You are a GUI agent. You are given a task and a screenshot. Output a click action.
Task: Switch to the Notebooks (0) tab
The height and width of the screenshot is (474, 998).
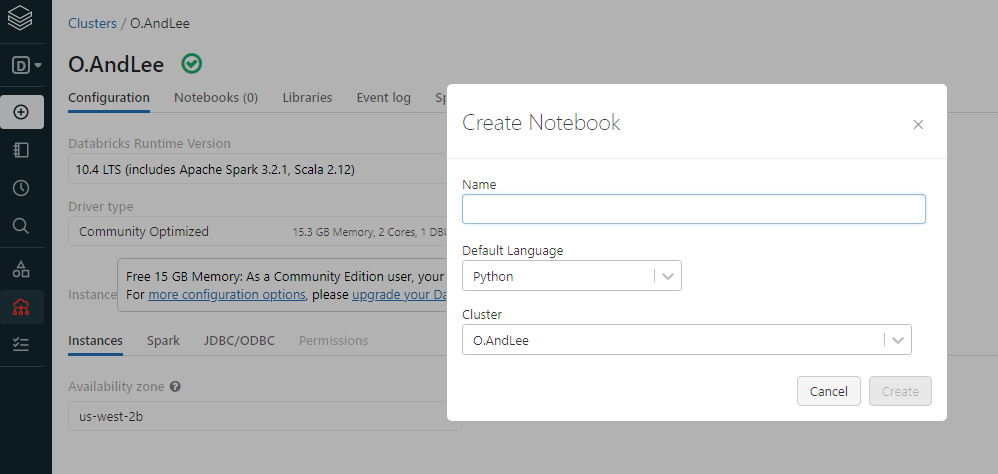(216, 98)
